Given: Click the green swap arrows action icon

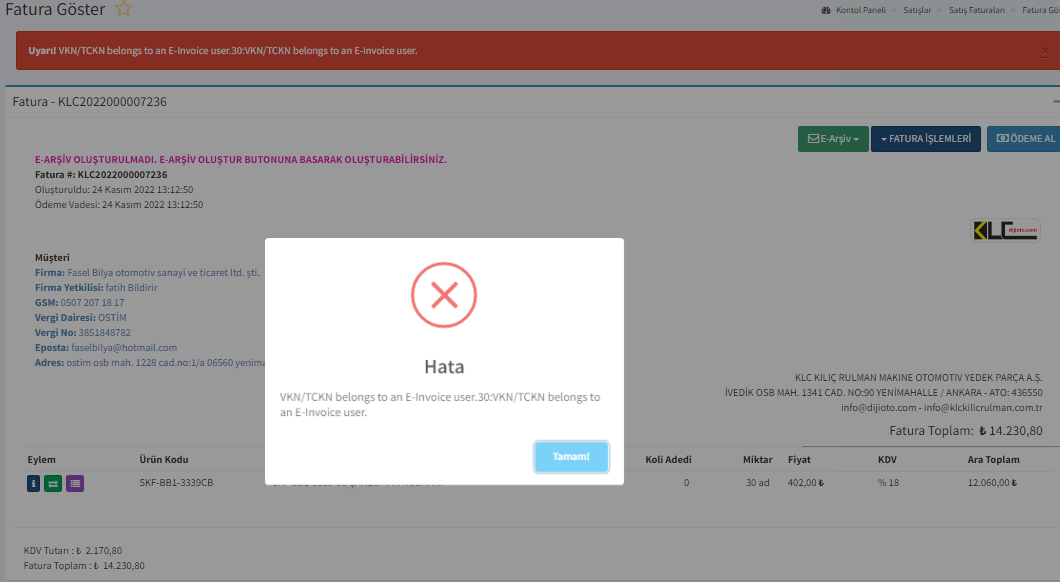Looking at the screenshot, I should click(54, 483).
